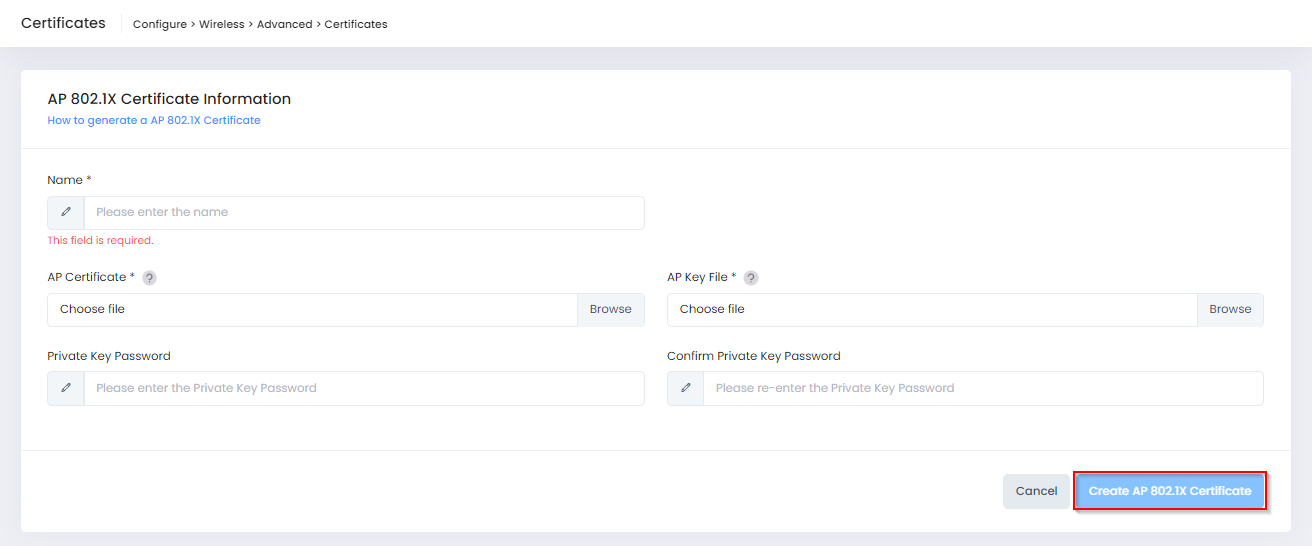
Task: Click the AP Key File Choose file box
Action: pos(932,310)
